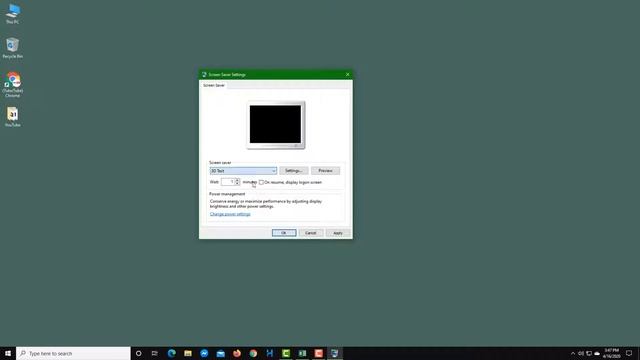Open the Mail app in the taskbar
The image size is (640, 360).
220,353
